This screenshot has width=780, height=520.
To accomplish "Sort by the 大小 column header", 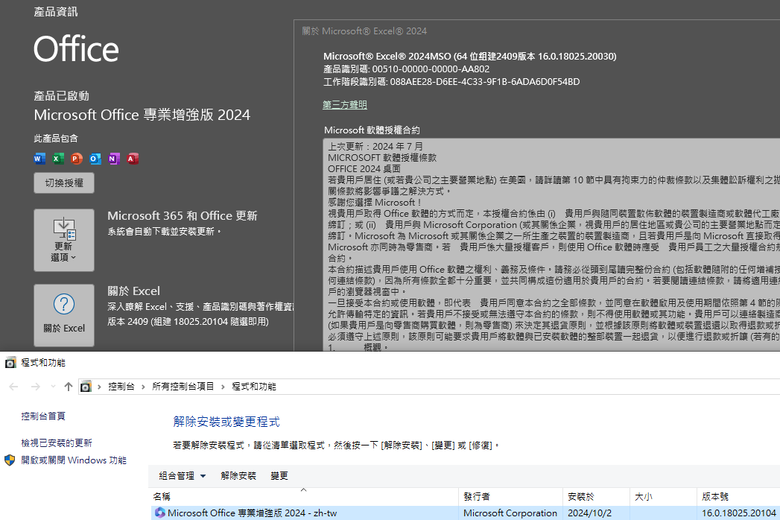I will coord(663,497).
